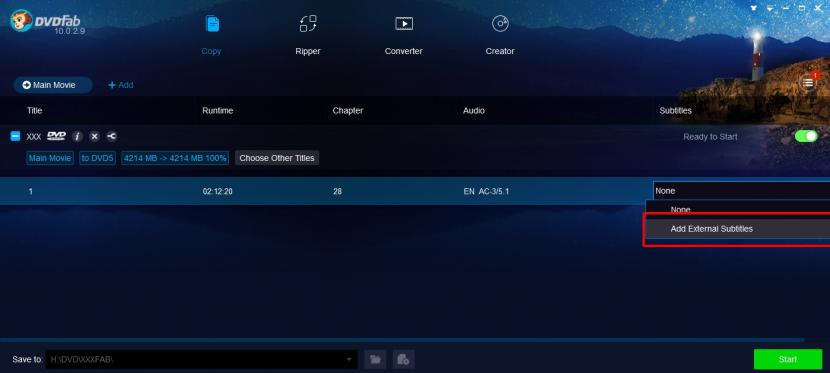Open the Copy module icon
This screenshot has height=373, width=830.
(212, 24)
